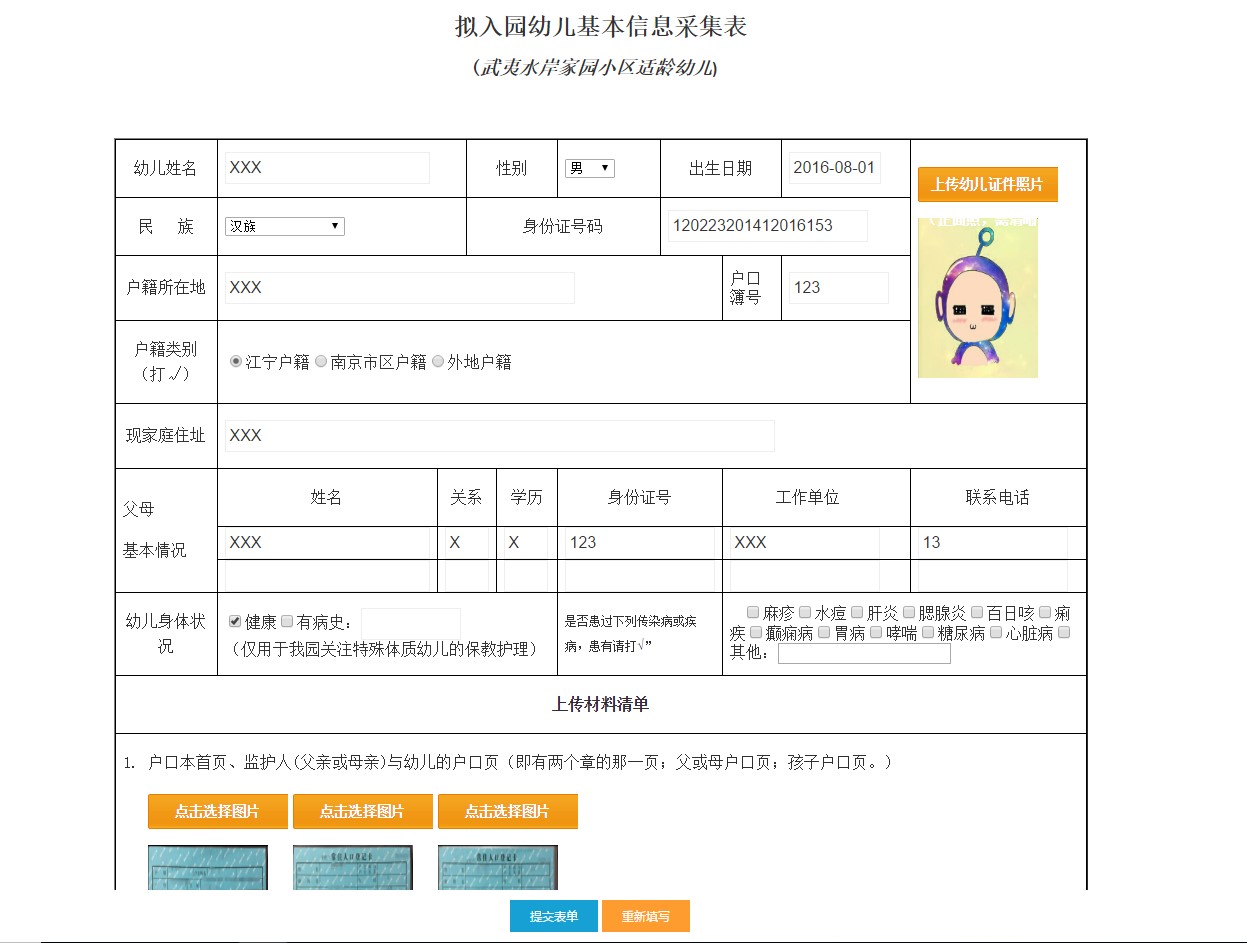The width and height of the screenshot is (1247, 943).
Task: Click the uploaded child ID photo
Action: pos(977,298)
